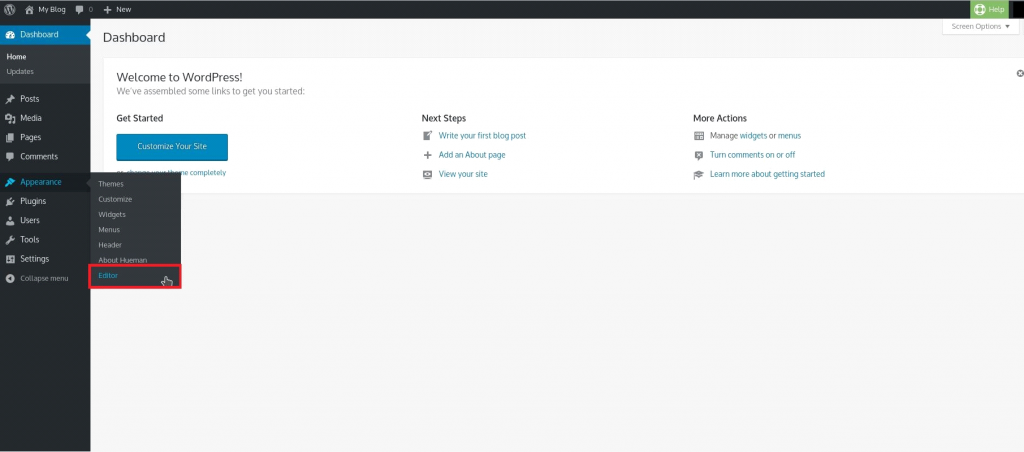1024x452 pixels.
Task: Click the Settings sliders icon
Action: click(10, 259)
